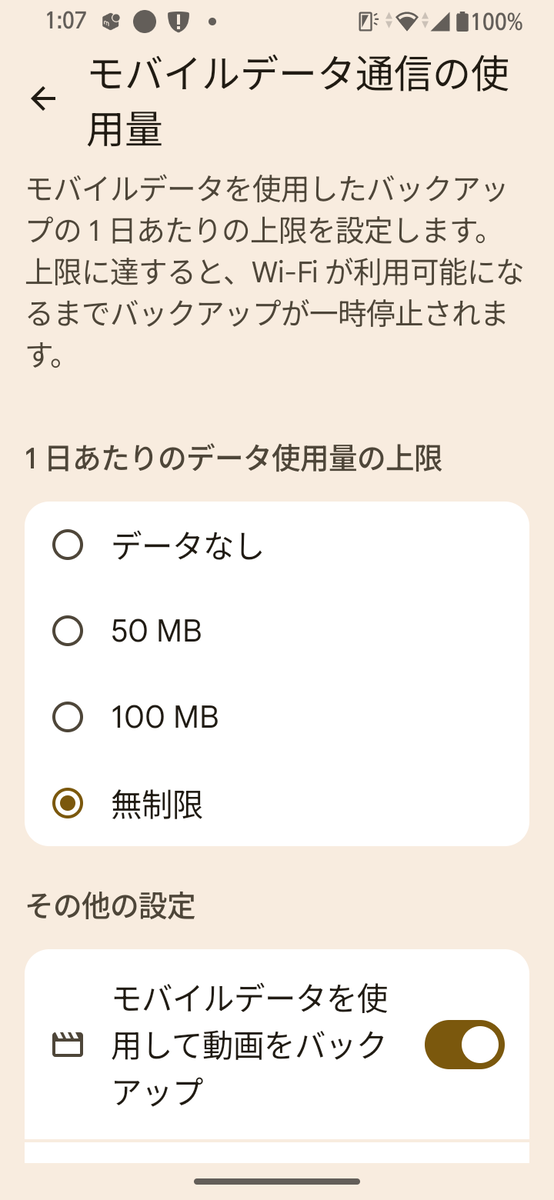Disable the video backup over mobile data toggle
The image size is (554, 1200).
pos(465,1045)
